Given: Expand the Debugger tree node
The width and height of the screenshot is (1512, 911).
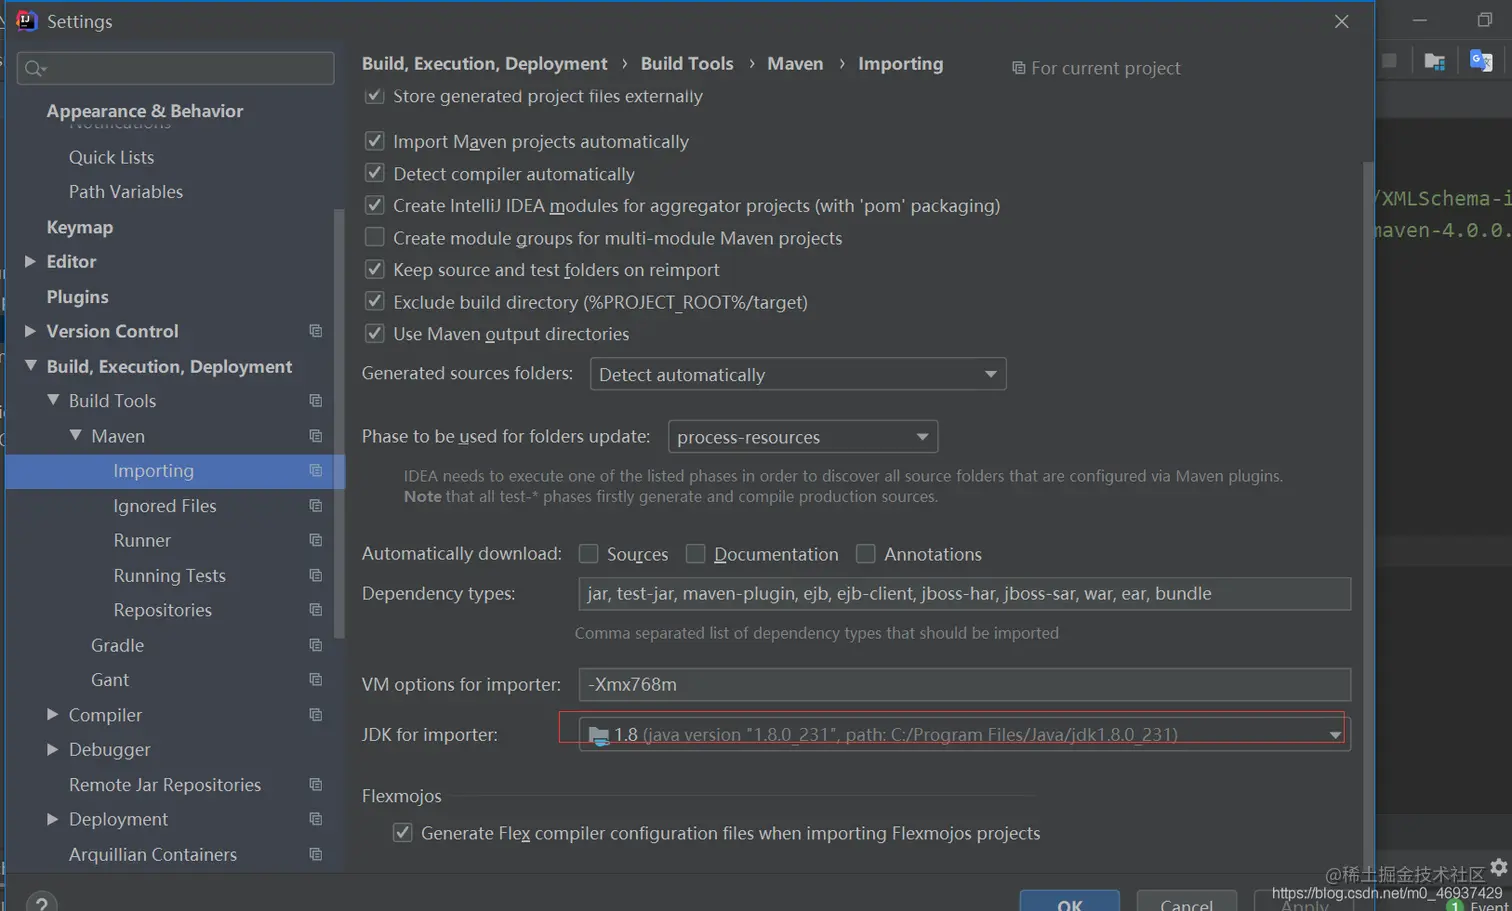Looking at the screenshot, I should coord(53,749).
